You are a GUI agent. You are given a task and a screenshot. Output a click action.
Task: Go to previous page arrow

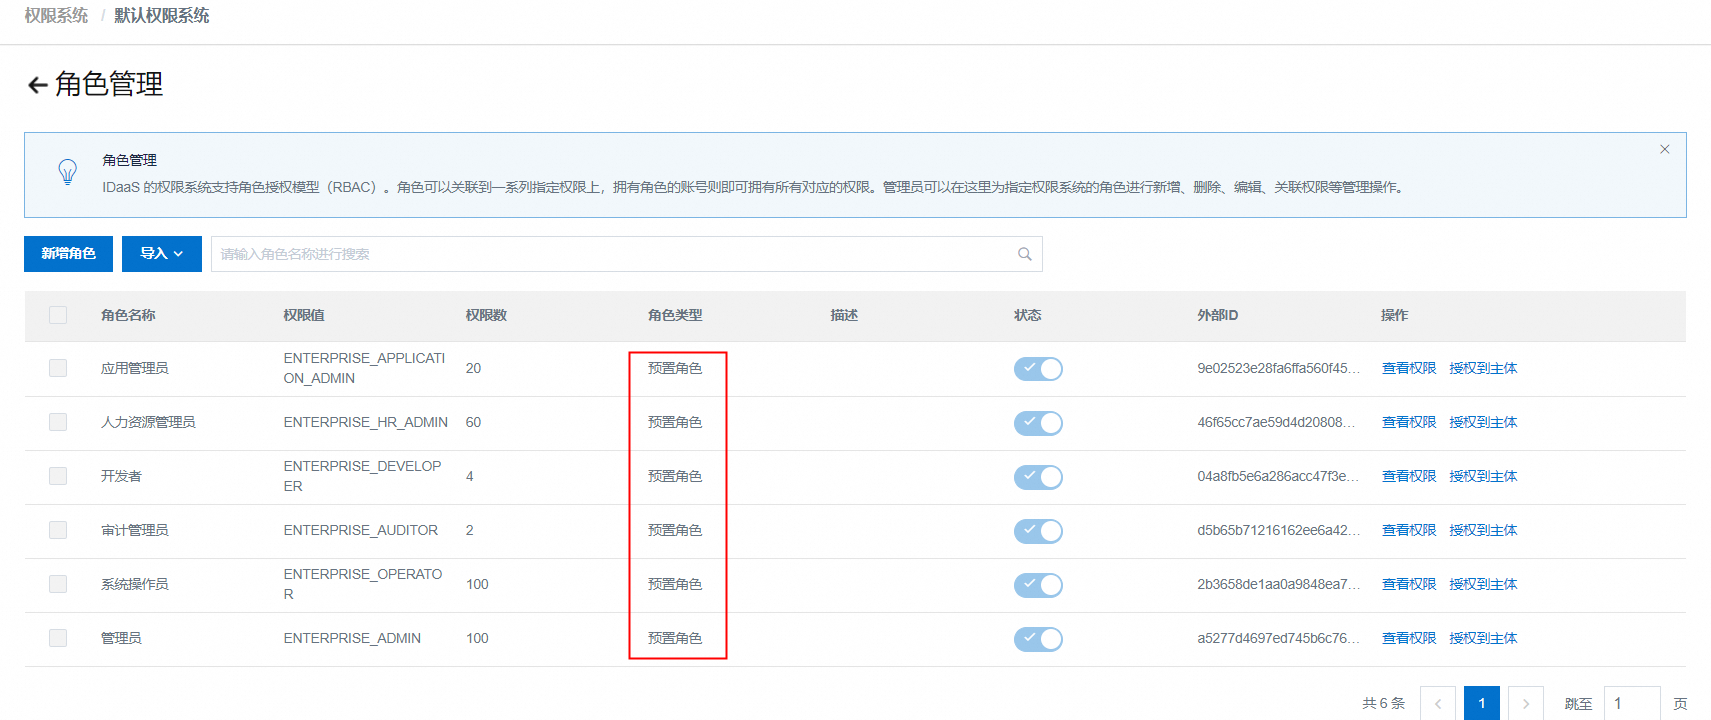[1437, 703]
